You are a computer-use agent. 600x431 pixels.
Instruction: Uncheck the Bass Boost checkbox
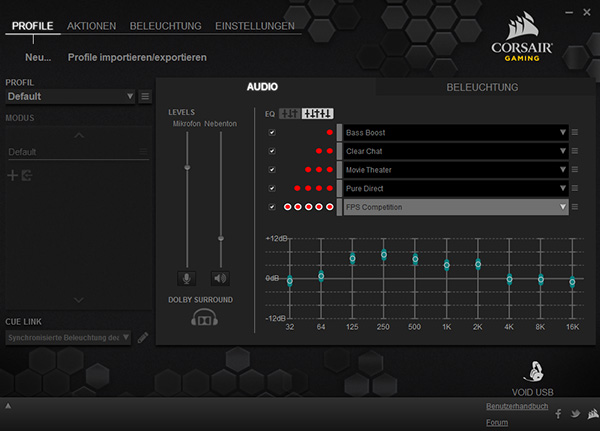[x=272, y=132]
